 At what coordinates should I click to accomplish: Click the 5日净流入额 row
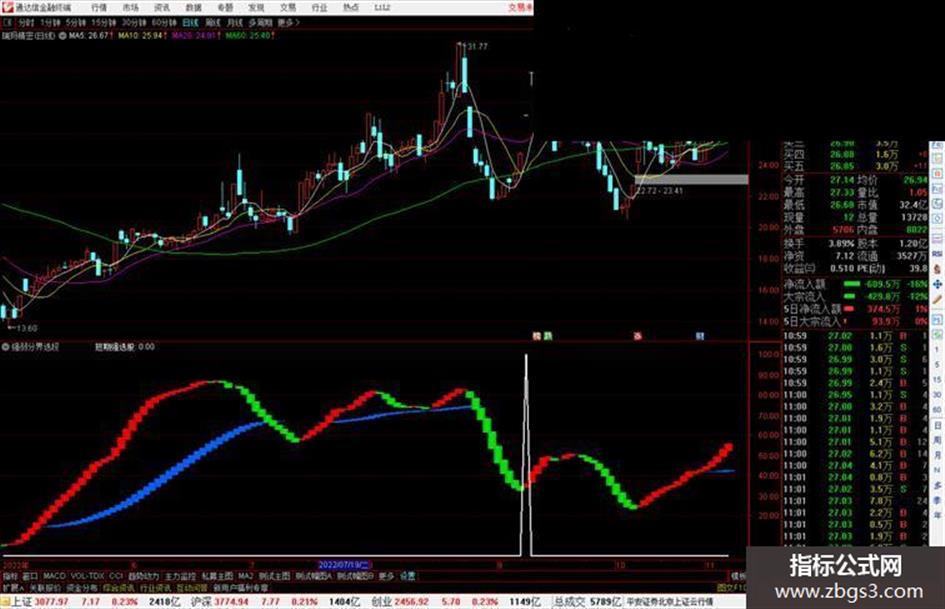(x=855, y=309)
